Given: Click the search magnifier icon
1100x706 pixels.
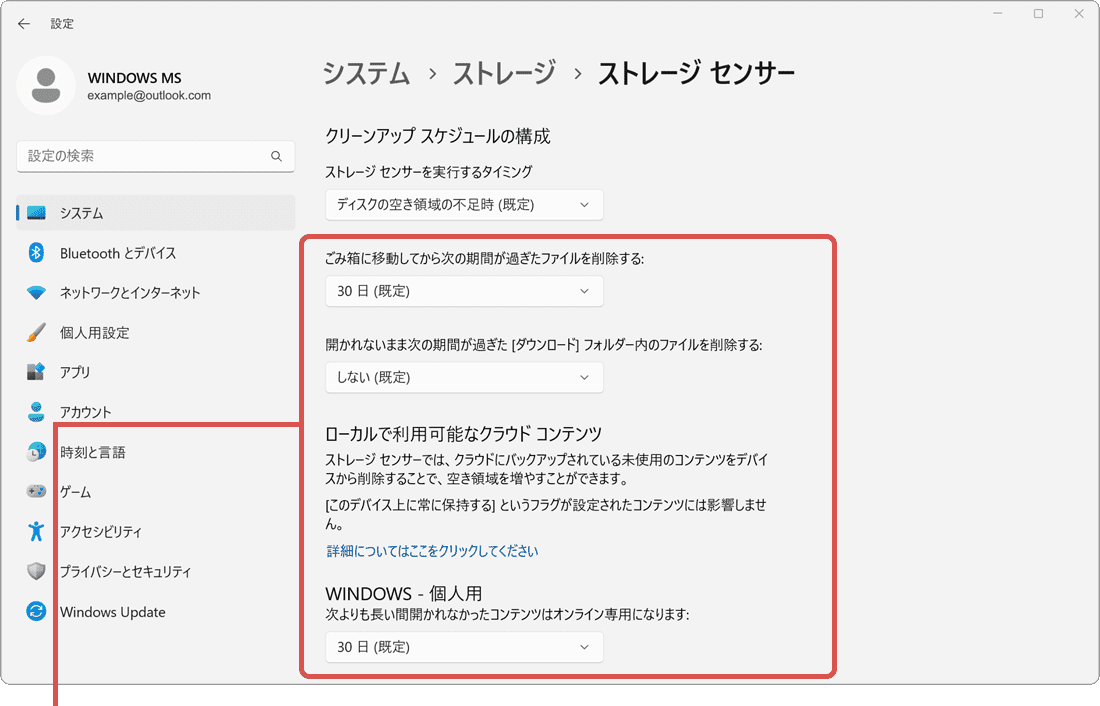Looking at the screenshot, I should [277, 157].
